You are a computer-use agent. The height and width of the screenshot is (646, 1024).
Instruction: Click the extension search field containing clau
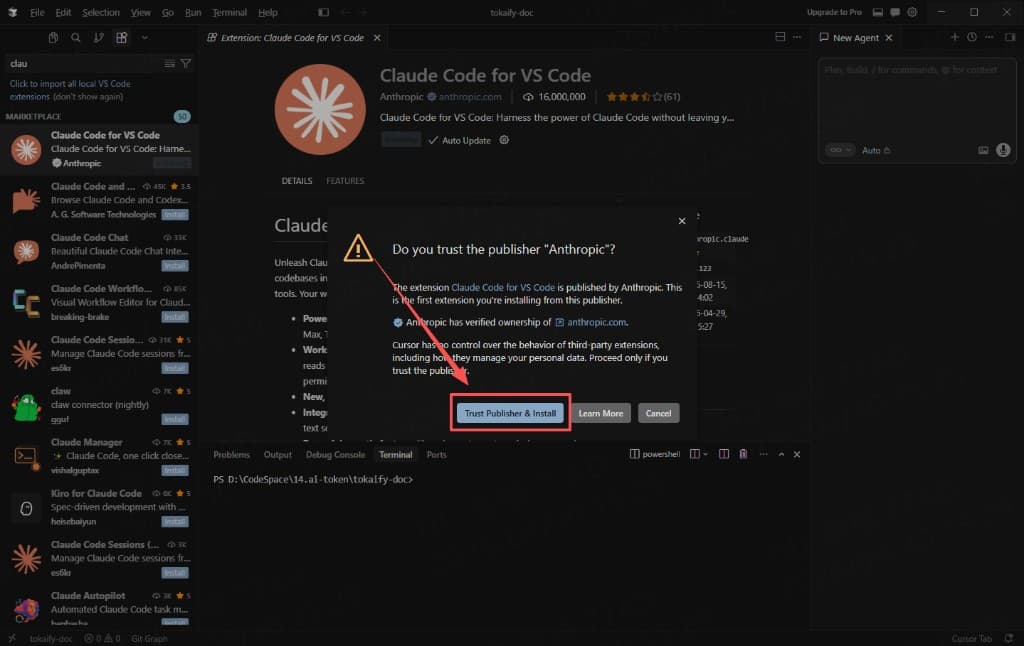pos(84,63)
